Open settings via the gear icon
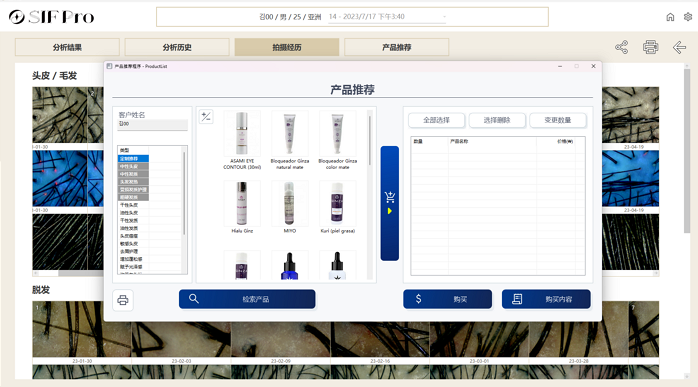 point(688,17)
